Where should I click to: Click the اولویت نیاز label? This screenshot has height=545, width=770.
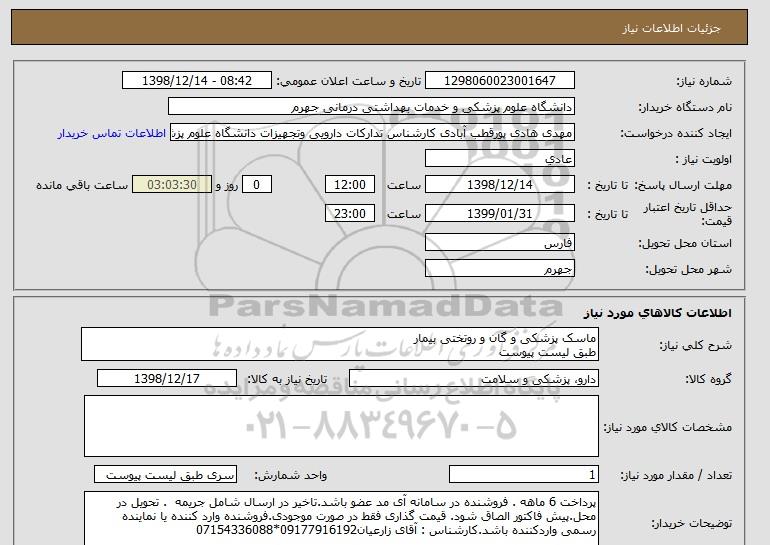click(704, 159)
